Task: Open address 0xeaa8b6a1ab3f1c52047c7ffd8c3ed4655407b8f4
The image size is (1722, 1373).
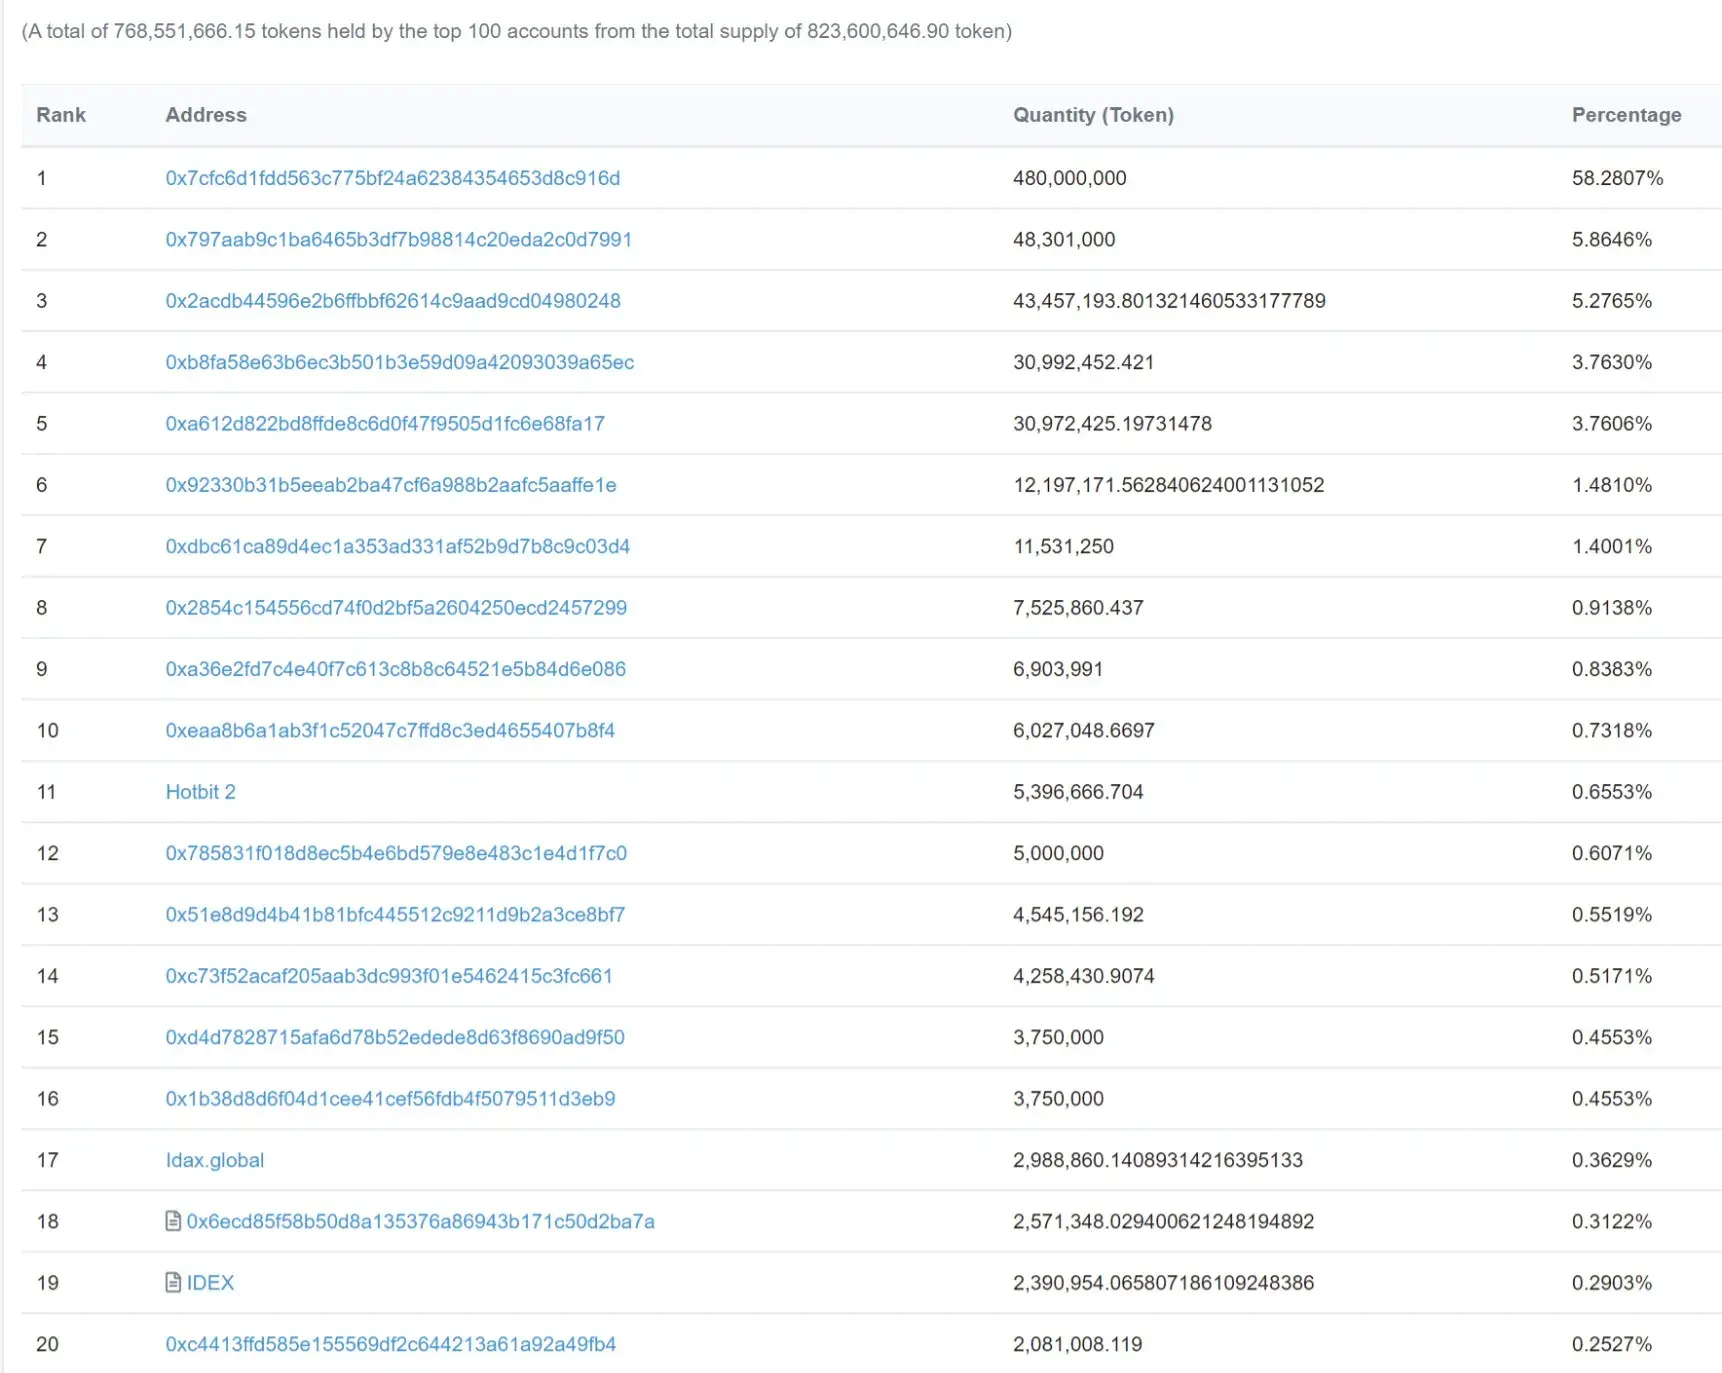Action: pos(390,730)
